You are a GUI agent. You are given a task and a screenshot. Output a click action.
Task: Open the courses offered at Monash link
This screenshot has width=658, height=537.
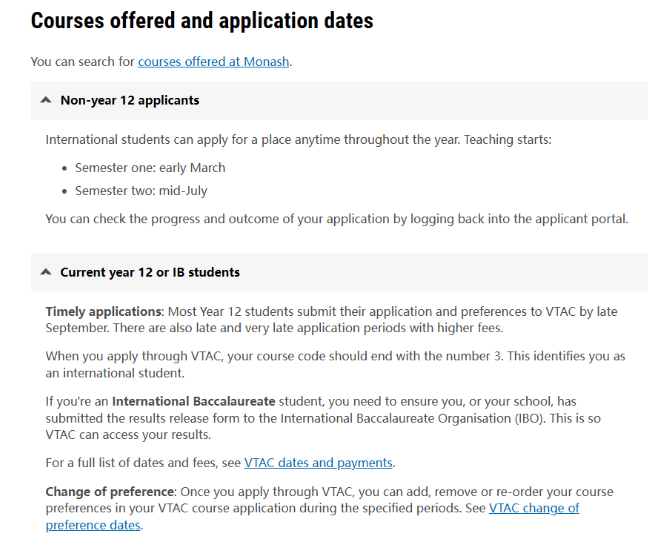[x=214, y=62]
